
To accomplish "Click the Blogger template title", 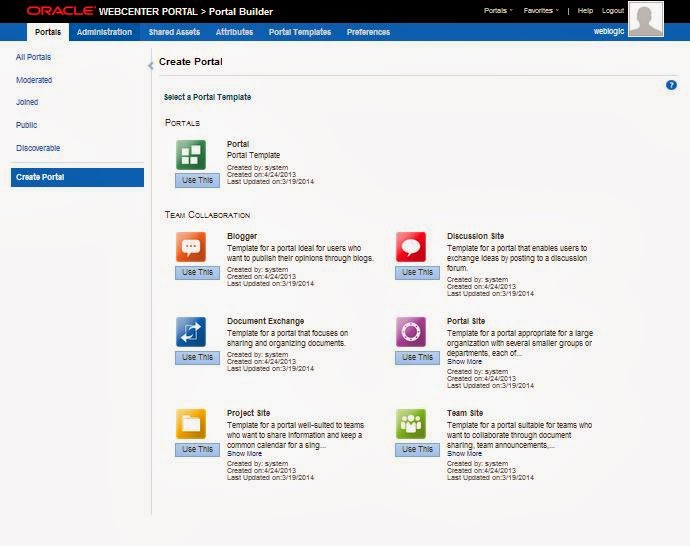I will coord(242,236).
